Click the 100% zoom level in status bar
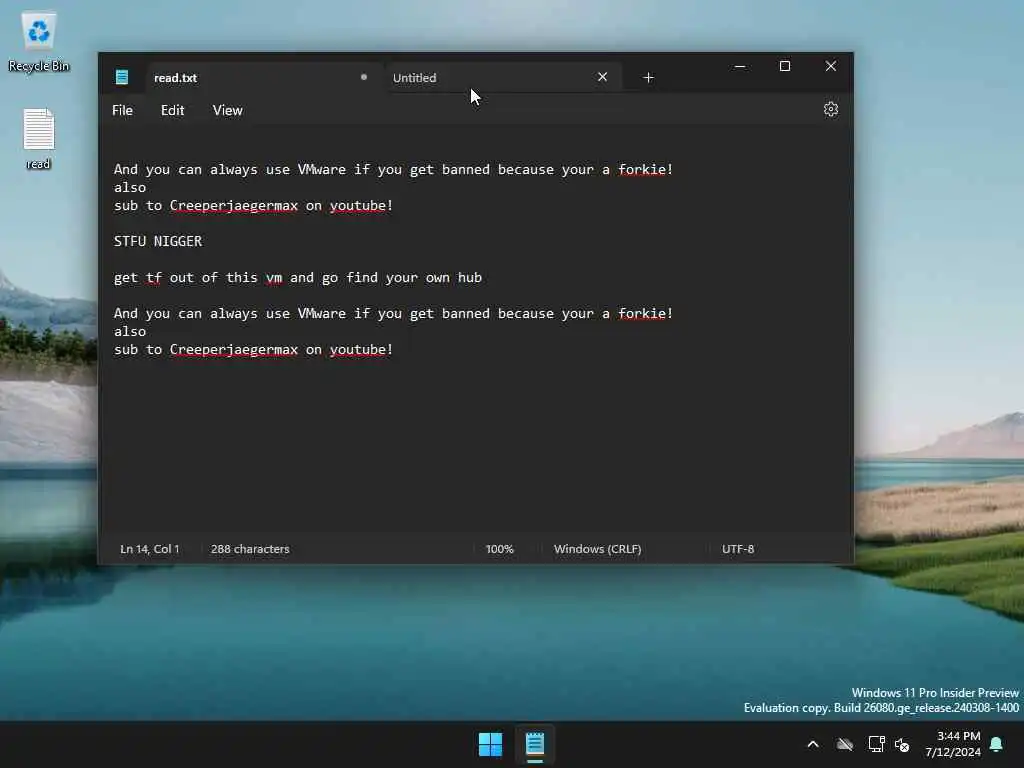 point(500,549)
